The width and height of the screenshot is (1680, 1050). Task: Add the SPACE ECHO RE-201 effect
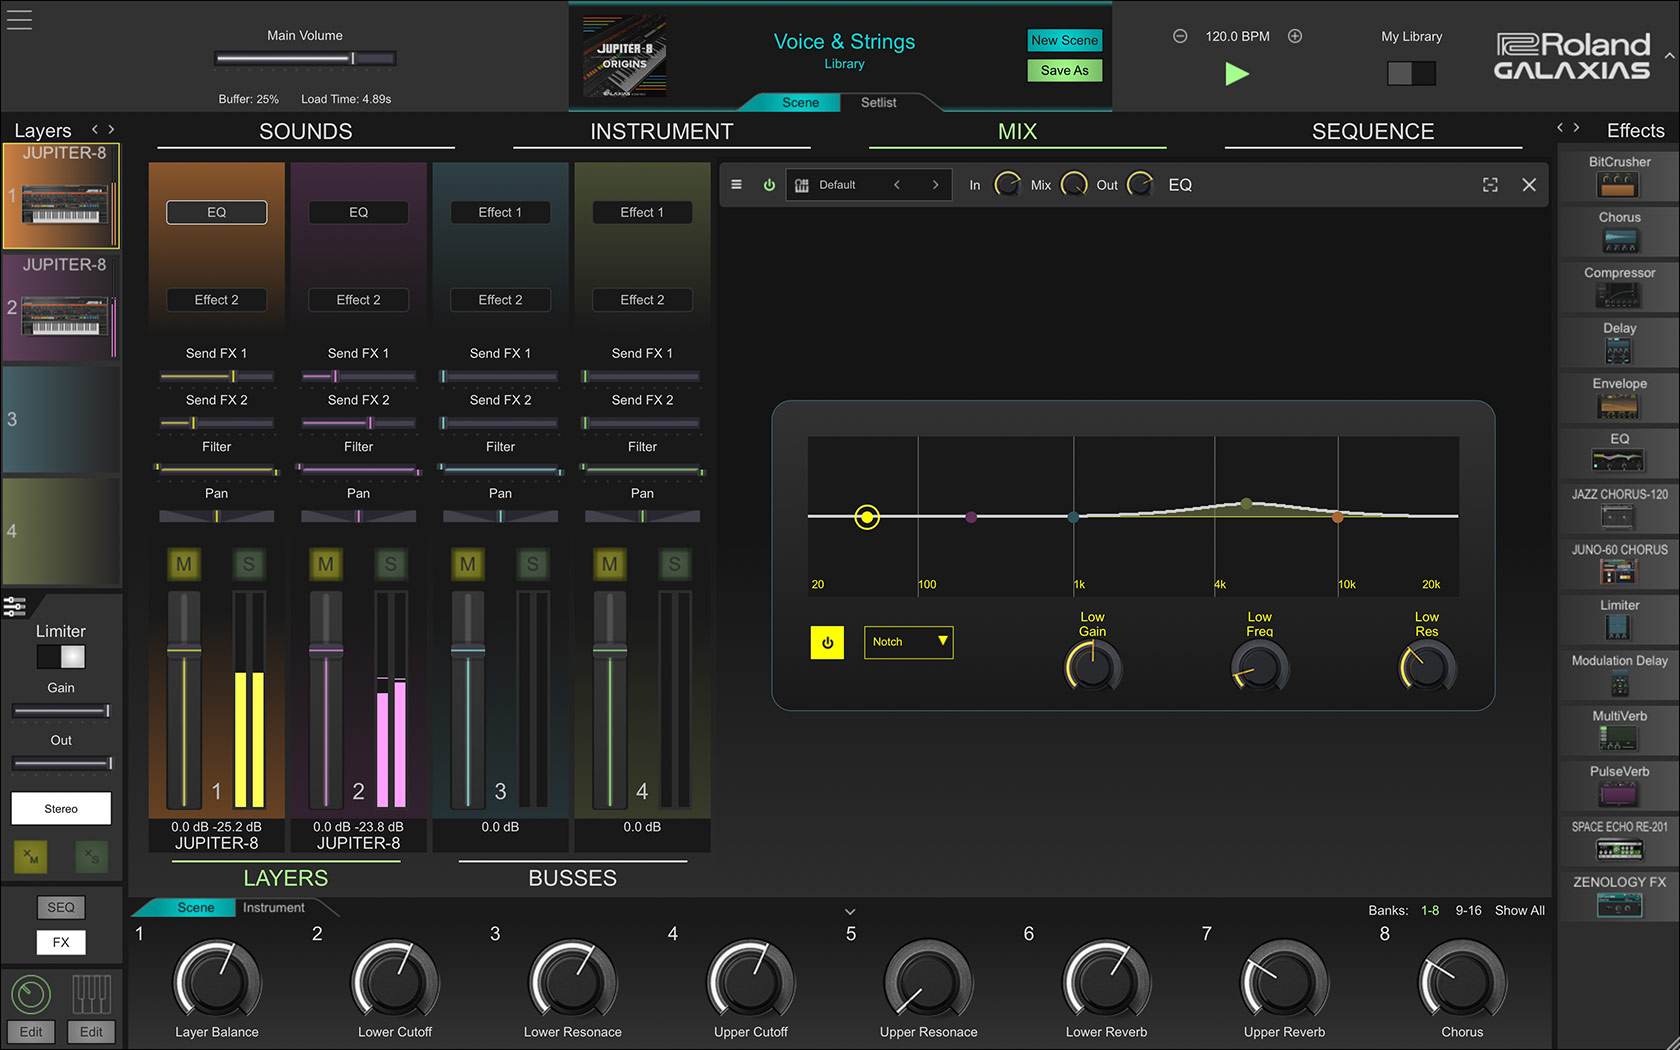pos(1618,841)
